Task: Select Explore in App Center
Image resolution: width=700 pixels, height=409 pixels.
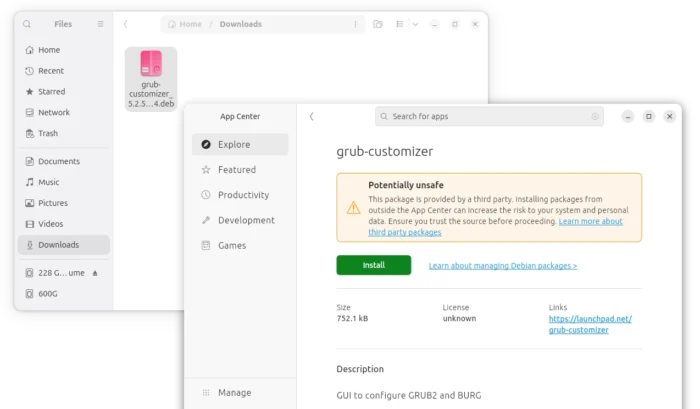Action: [240, 144]
